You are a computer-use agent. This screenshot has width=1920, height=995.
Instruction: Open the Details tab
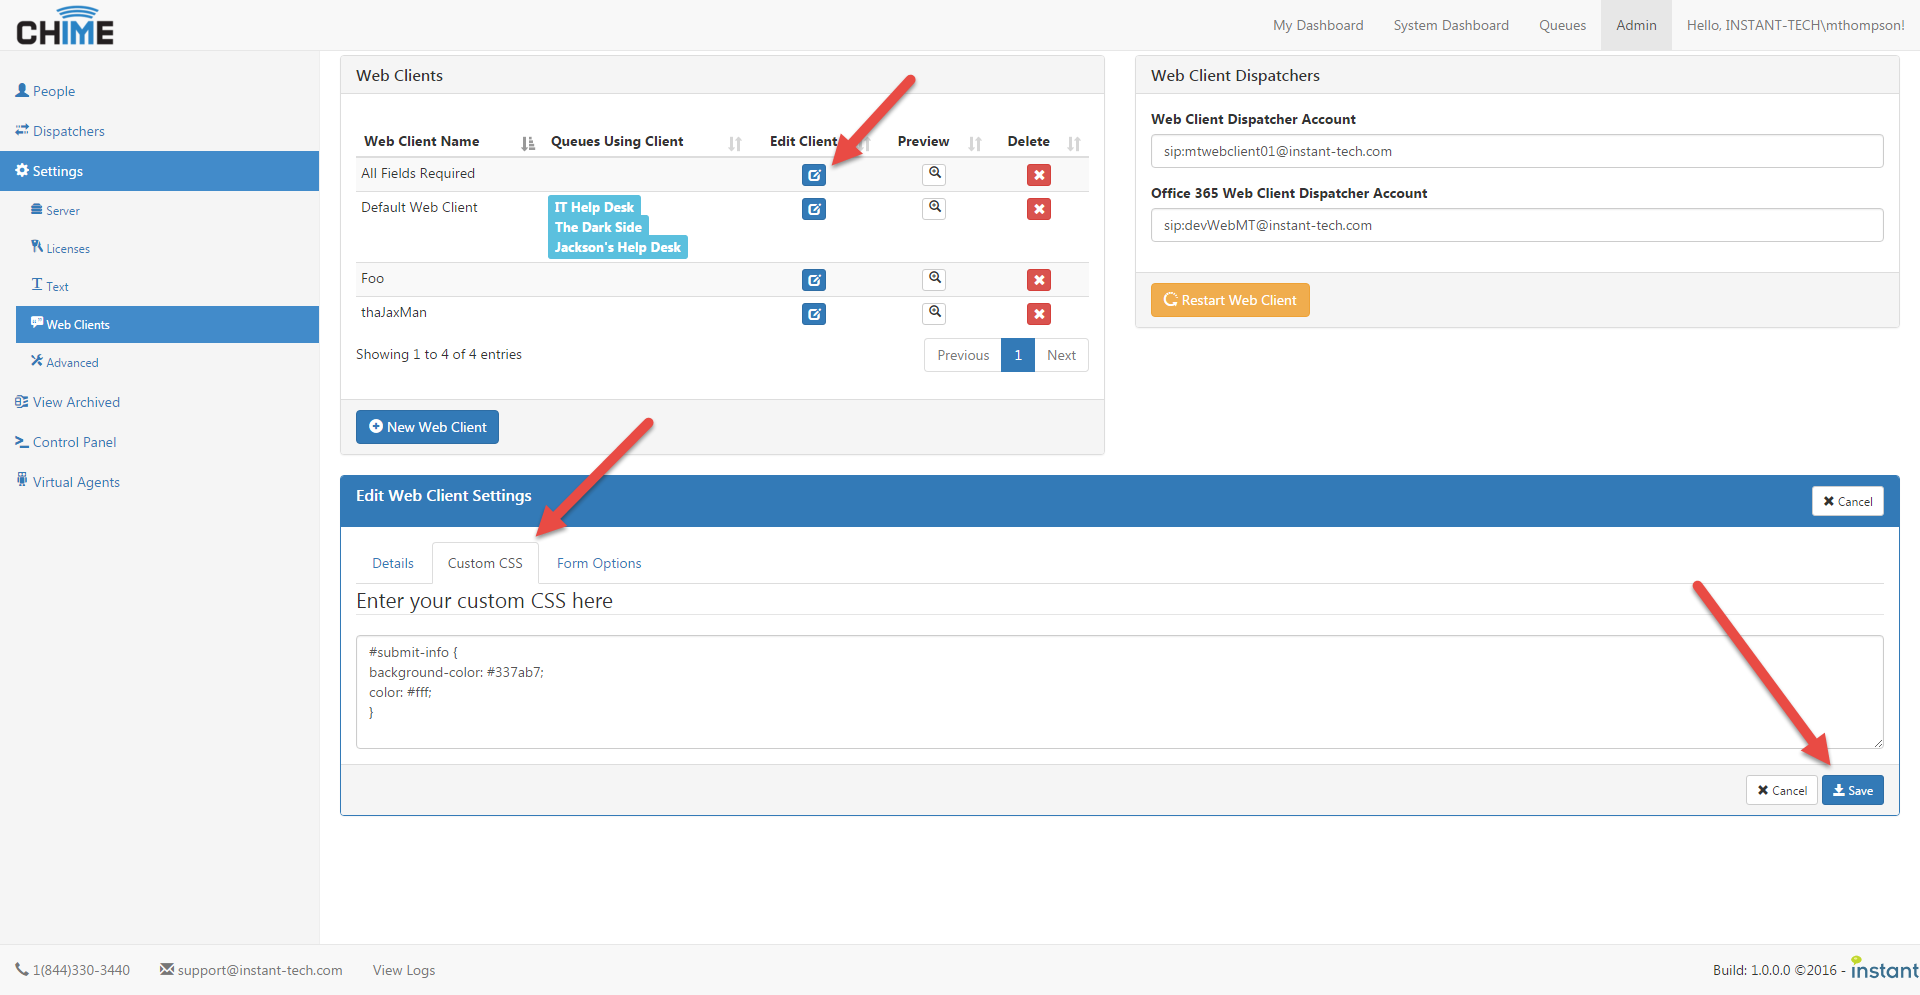(393, 564)
